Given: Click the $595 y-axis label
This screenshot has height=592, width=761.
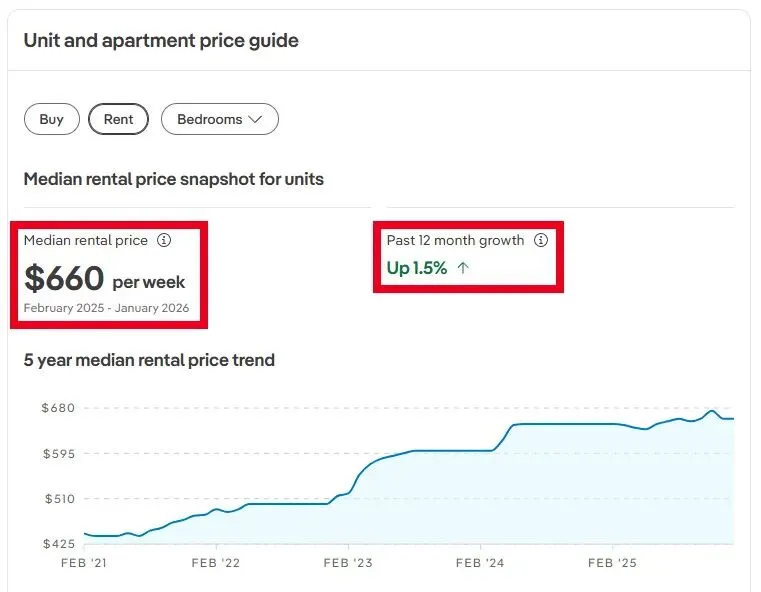Looking at the screenshot, I should 58,453.
